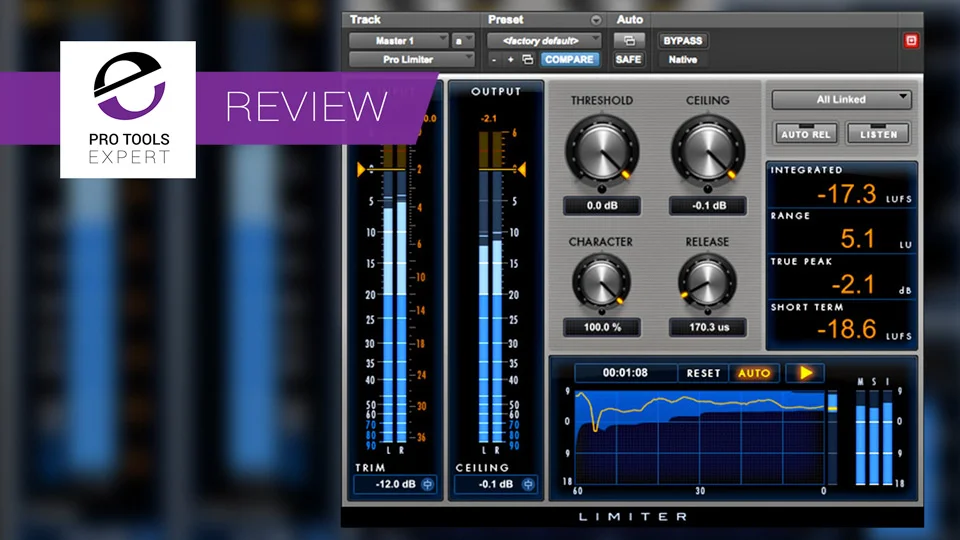This screenshot has width=960, height=540.
Task: Click the Track header label
Action: [365, 20]
